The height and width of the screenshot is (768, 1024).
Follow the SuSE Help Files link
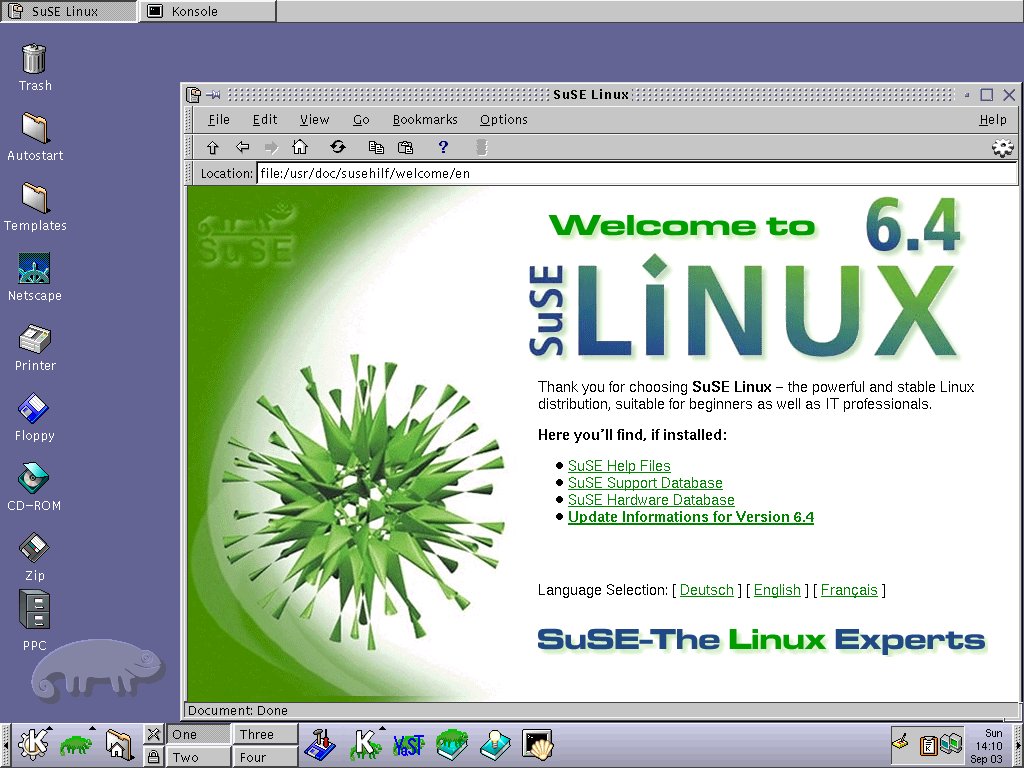tap(619, 466)
